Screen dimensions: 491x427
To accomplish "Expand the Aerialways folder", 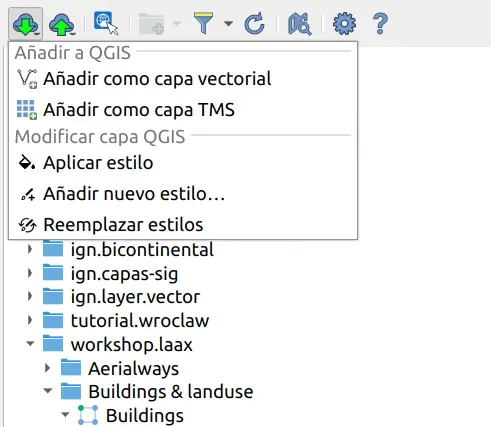I will pos(48,368).
